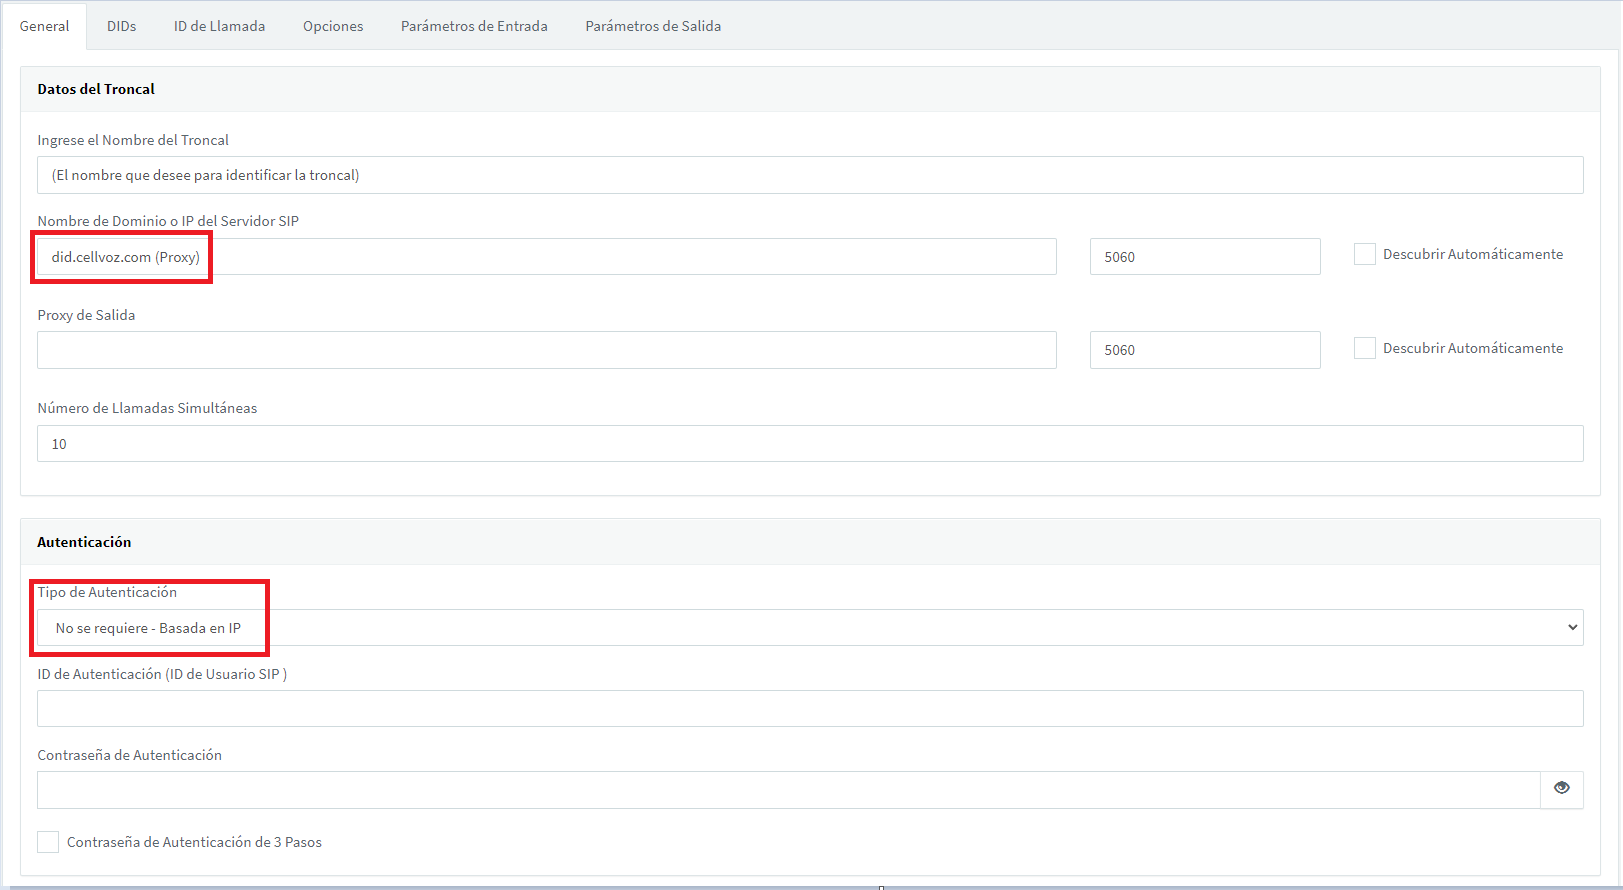Switch to the General tab

(x=44, y=26)
